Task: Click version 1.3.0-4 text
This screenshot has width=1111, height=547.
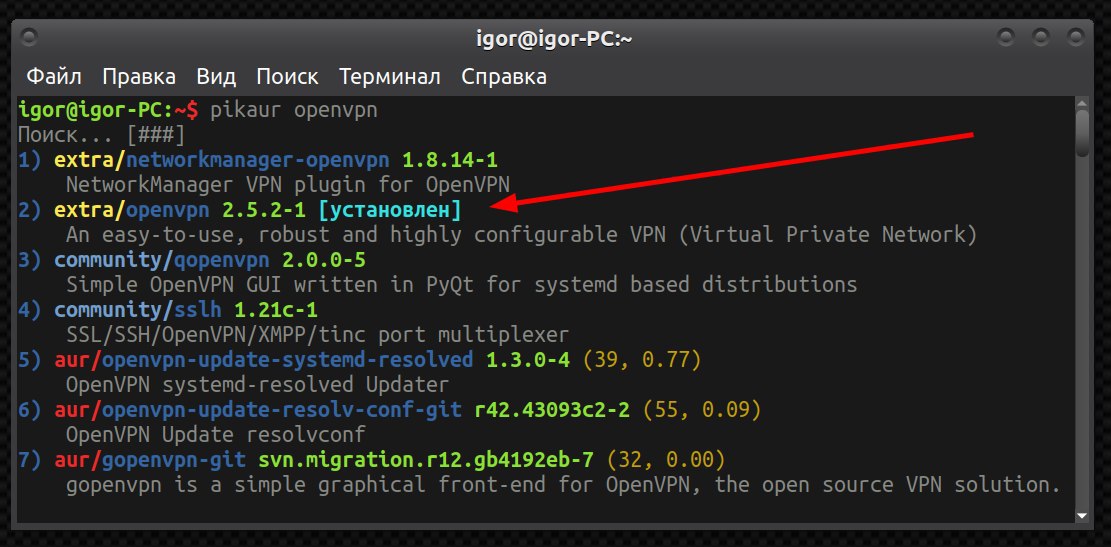Action: click(x=528, y=360)
